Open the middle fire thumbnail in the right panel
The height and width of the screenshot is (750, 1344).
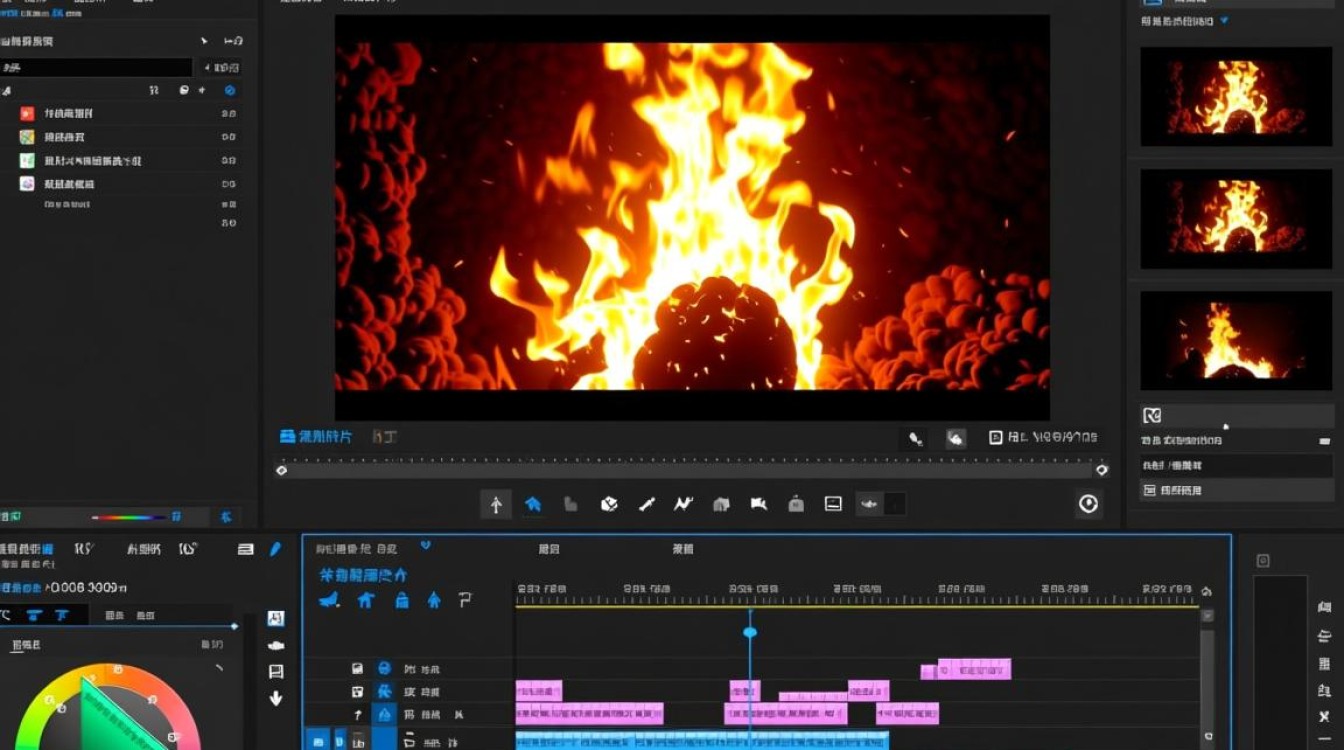(1236, 219)
